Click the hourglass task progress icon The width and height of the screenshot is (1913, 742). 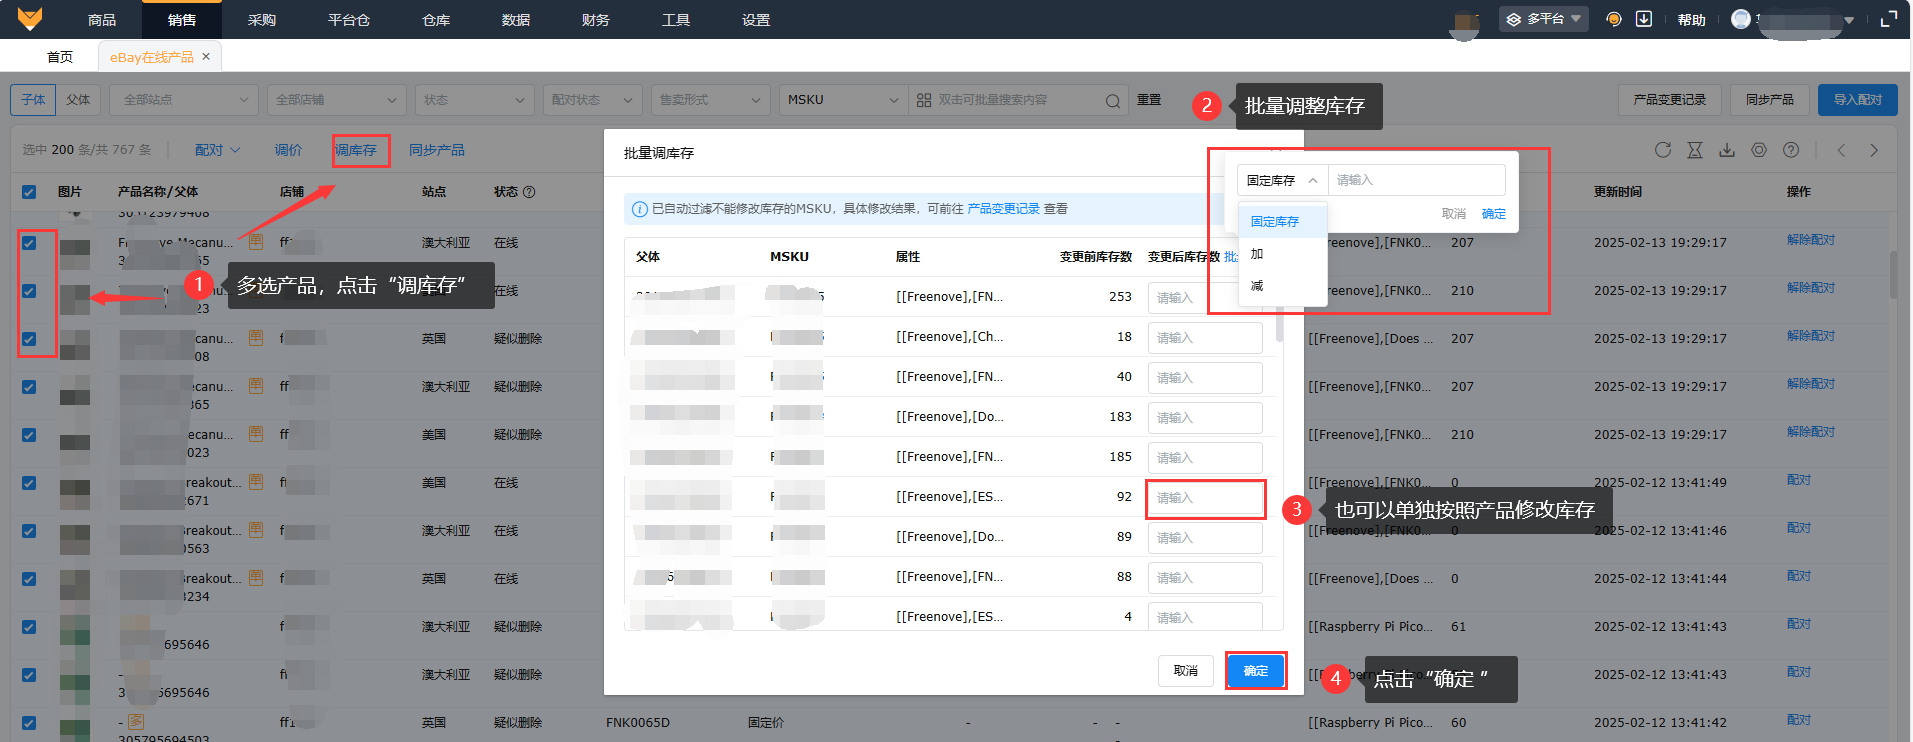pos(1695,150)
